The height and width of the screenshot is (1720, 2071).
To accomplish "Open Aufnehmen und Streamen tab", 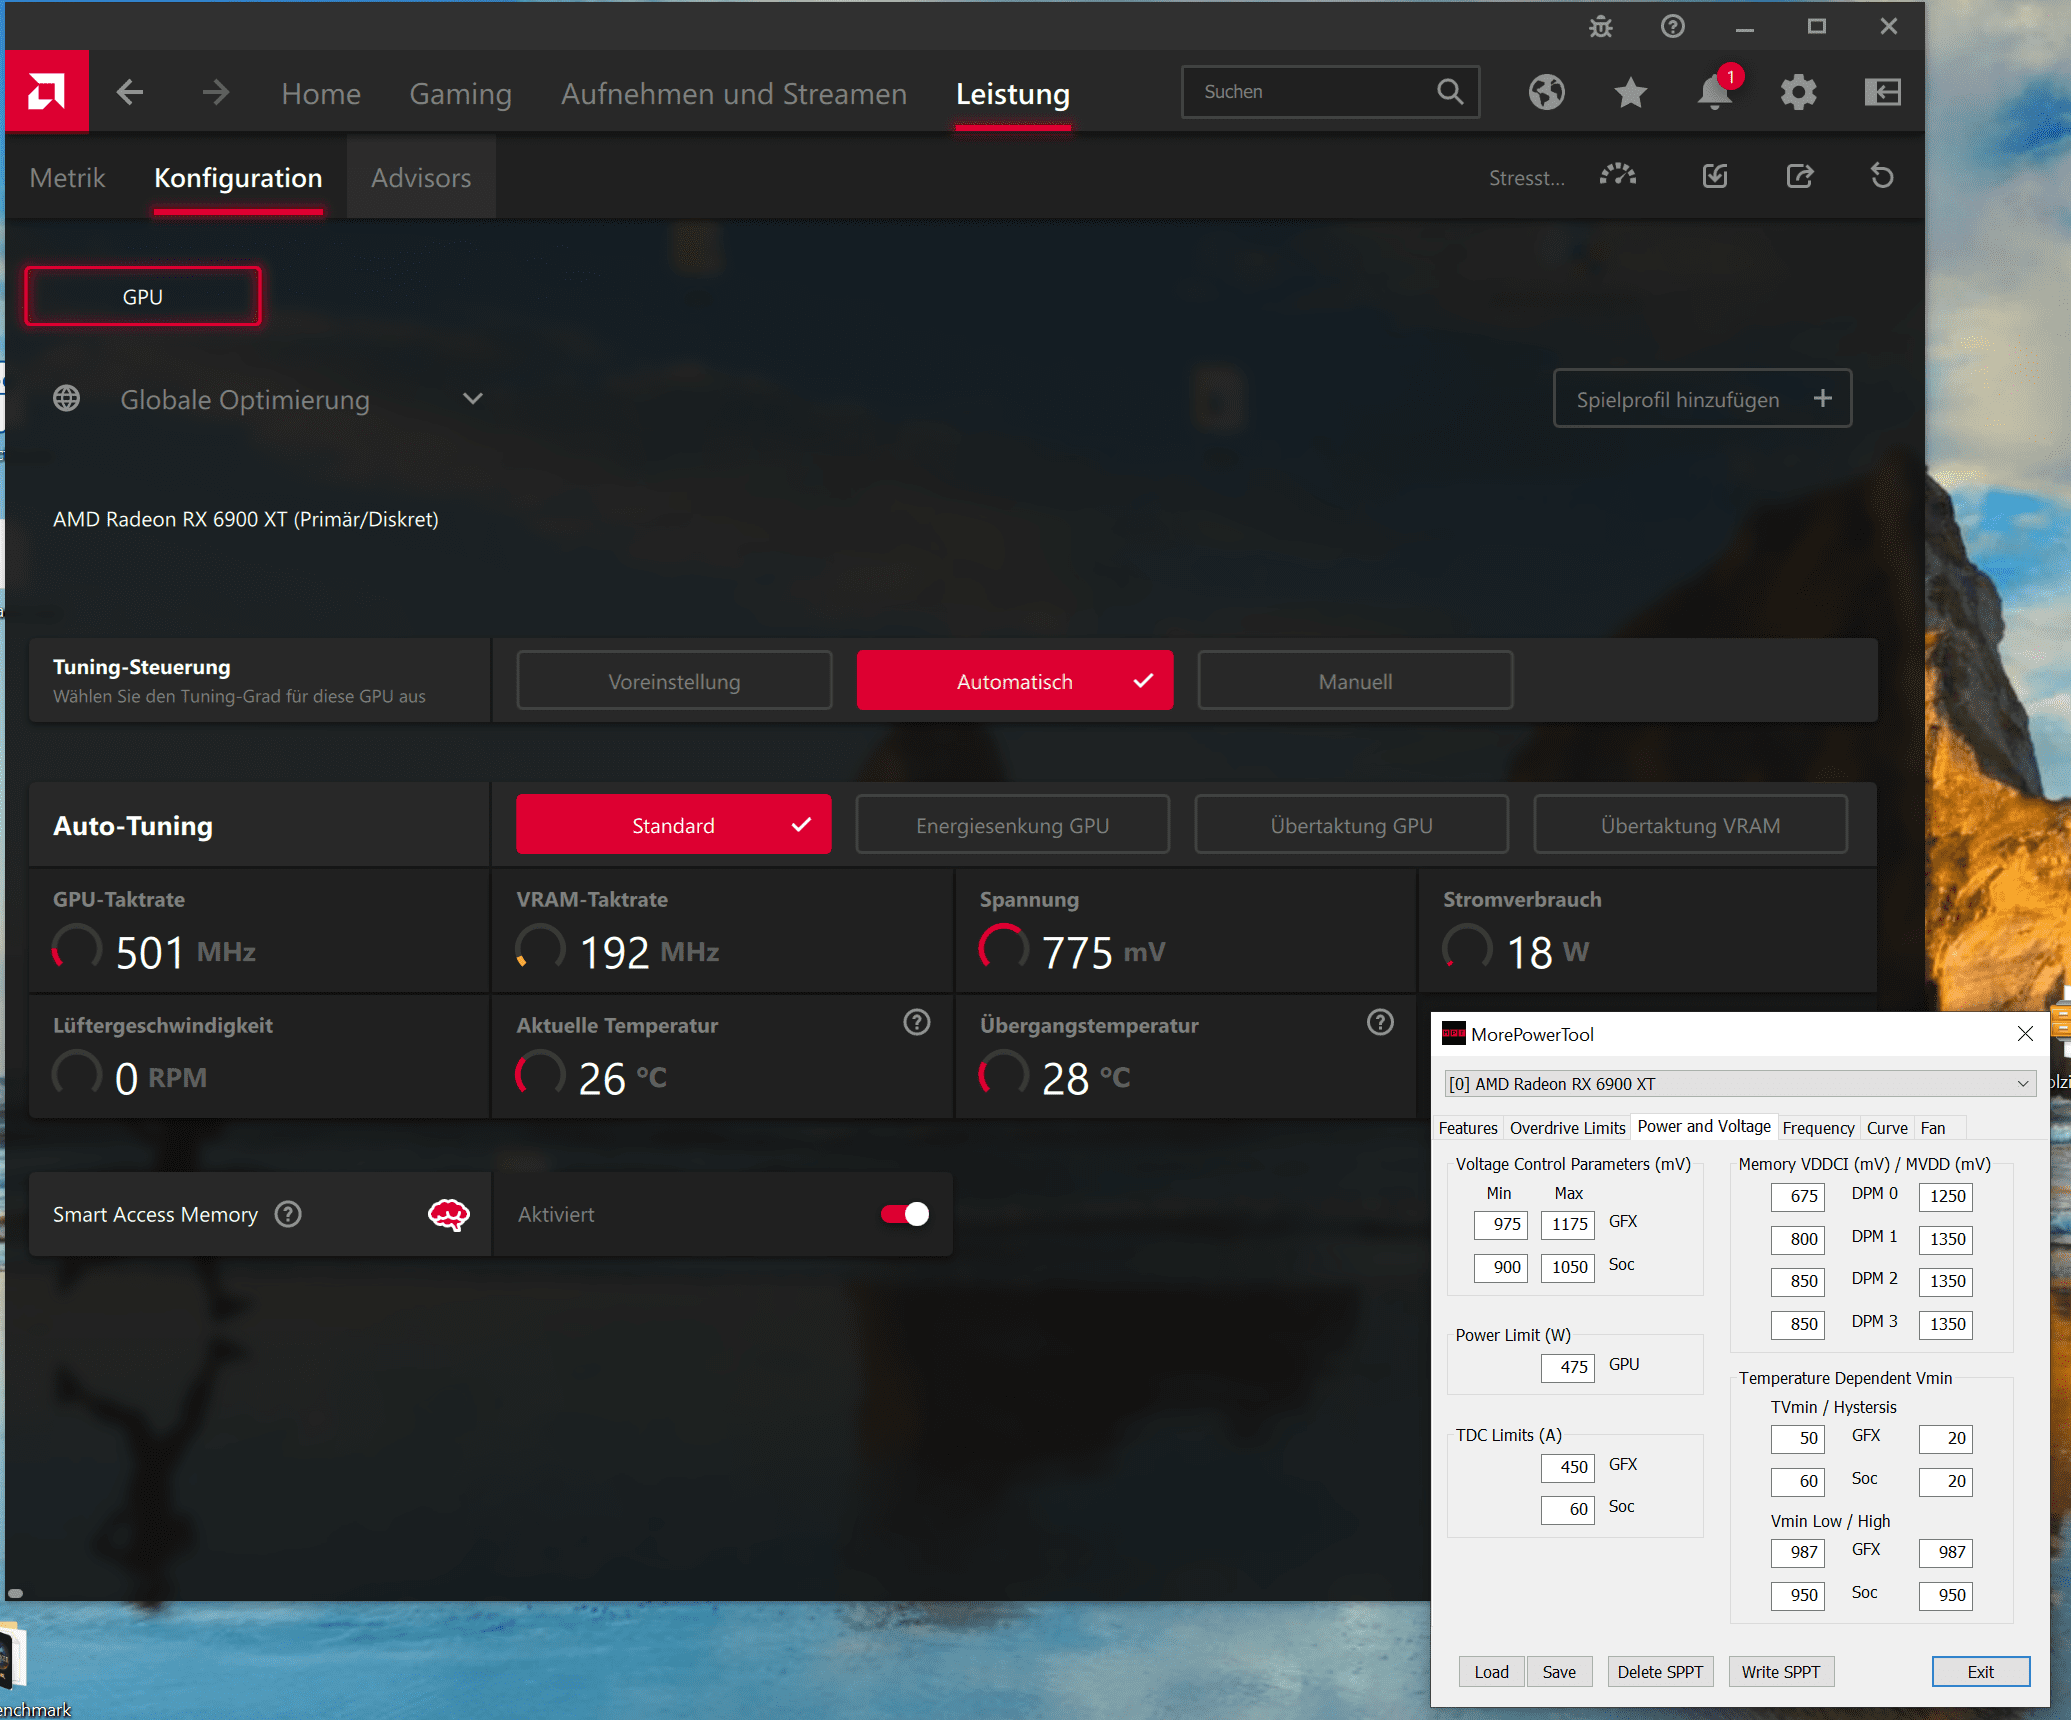I will tap(734, 93).
